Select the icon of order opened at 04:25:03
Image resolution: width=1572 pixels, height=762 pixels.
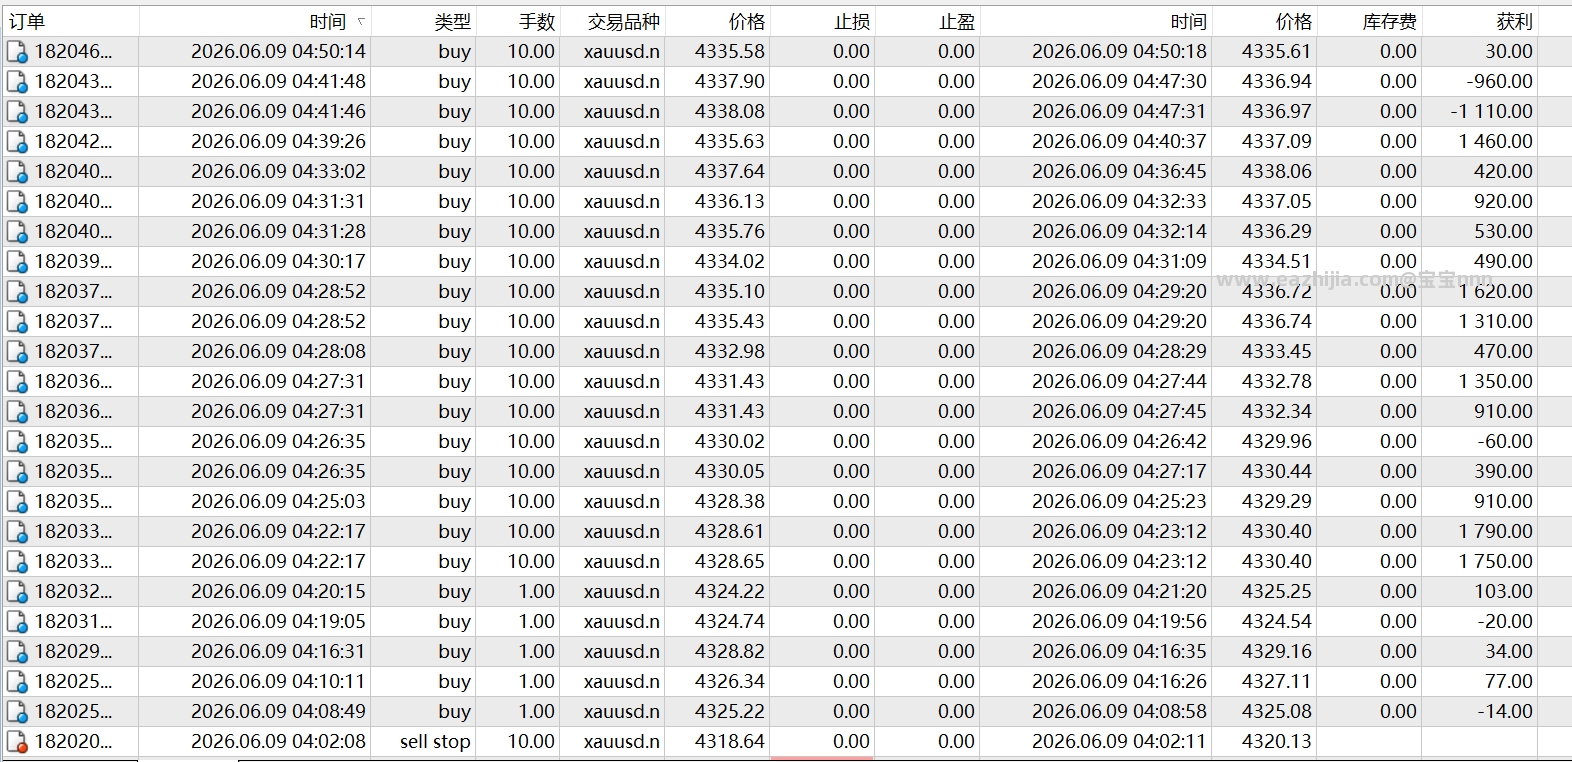17,502
